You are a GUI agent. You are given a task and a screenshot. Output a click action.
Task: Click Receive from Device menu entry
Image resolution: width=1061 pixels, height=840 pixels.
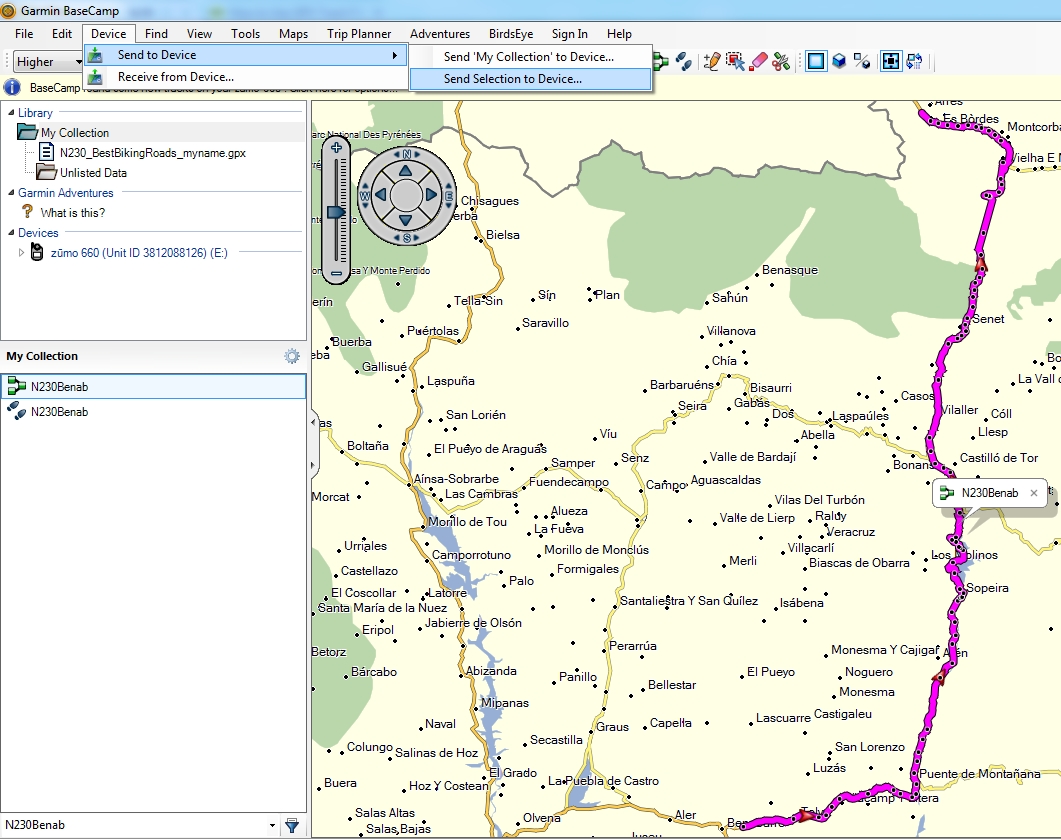[176, 77]
